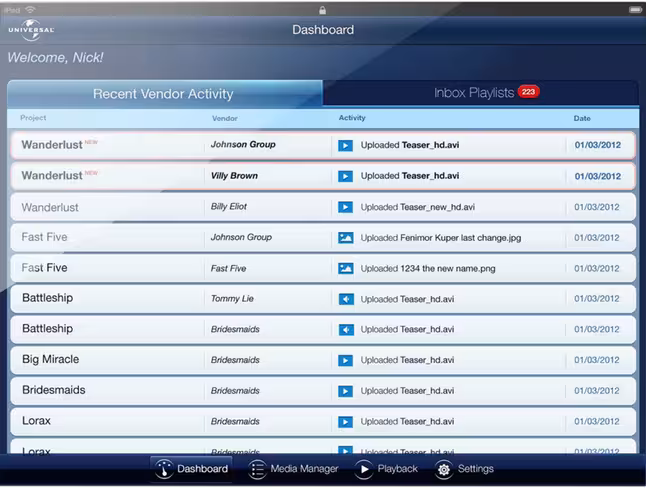Select the Dashboard icon in bottom bar

[x=164, y=469]
